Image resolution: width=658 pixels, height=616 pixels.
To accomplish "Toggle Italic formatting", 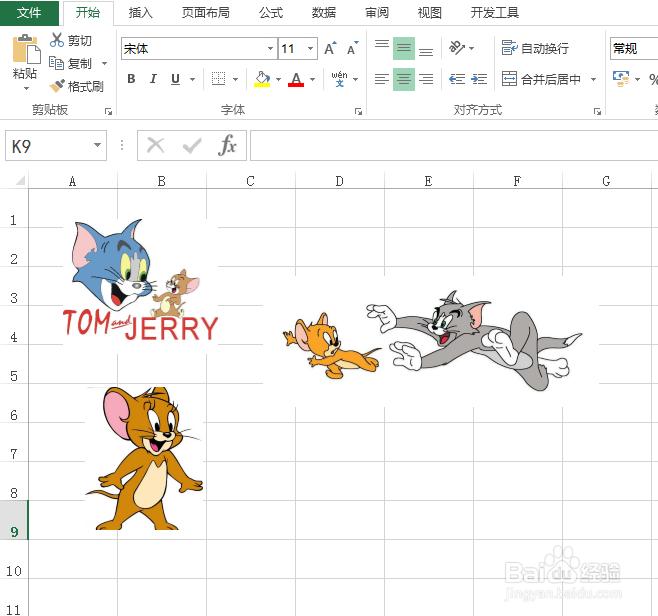I will tap(153, 79).
